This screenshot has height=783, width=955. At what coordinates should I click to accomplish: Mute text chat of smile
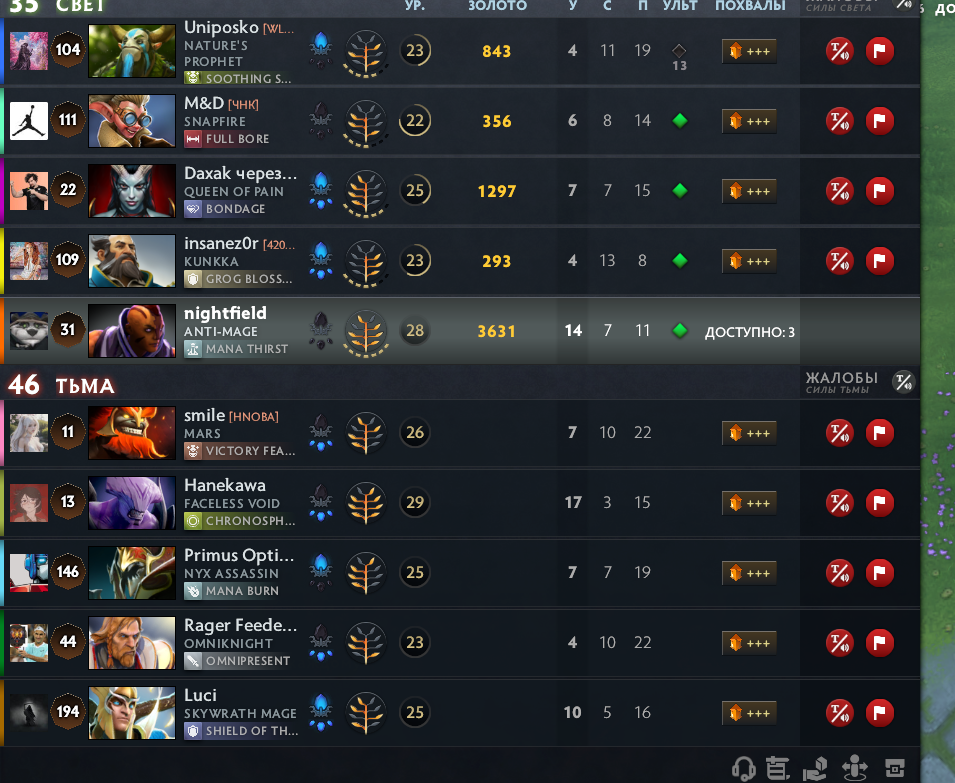pyautogui.click(x=839, y=433)
